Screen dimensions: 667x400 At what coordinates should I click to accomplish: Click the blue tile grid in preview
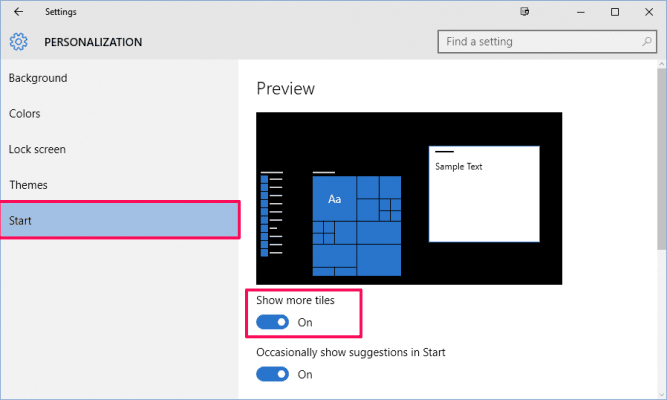coord(357,225)
